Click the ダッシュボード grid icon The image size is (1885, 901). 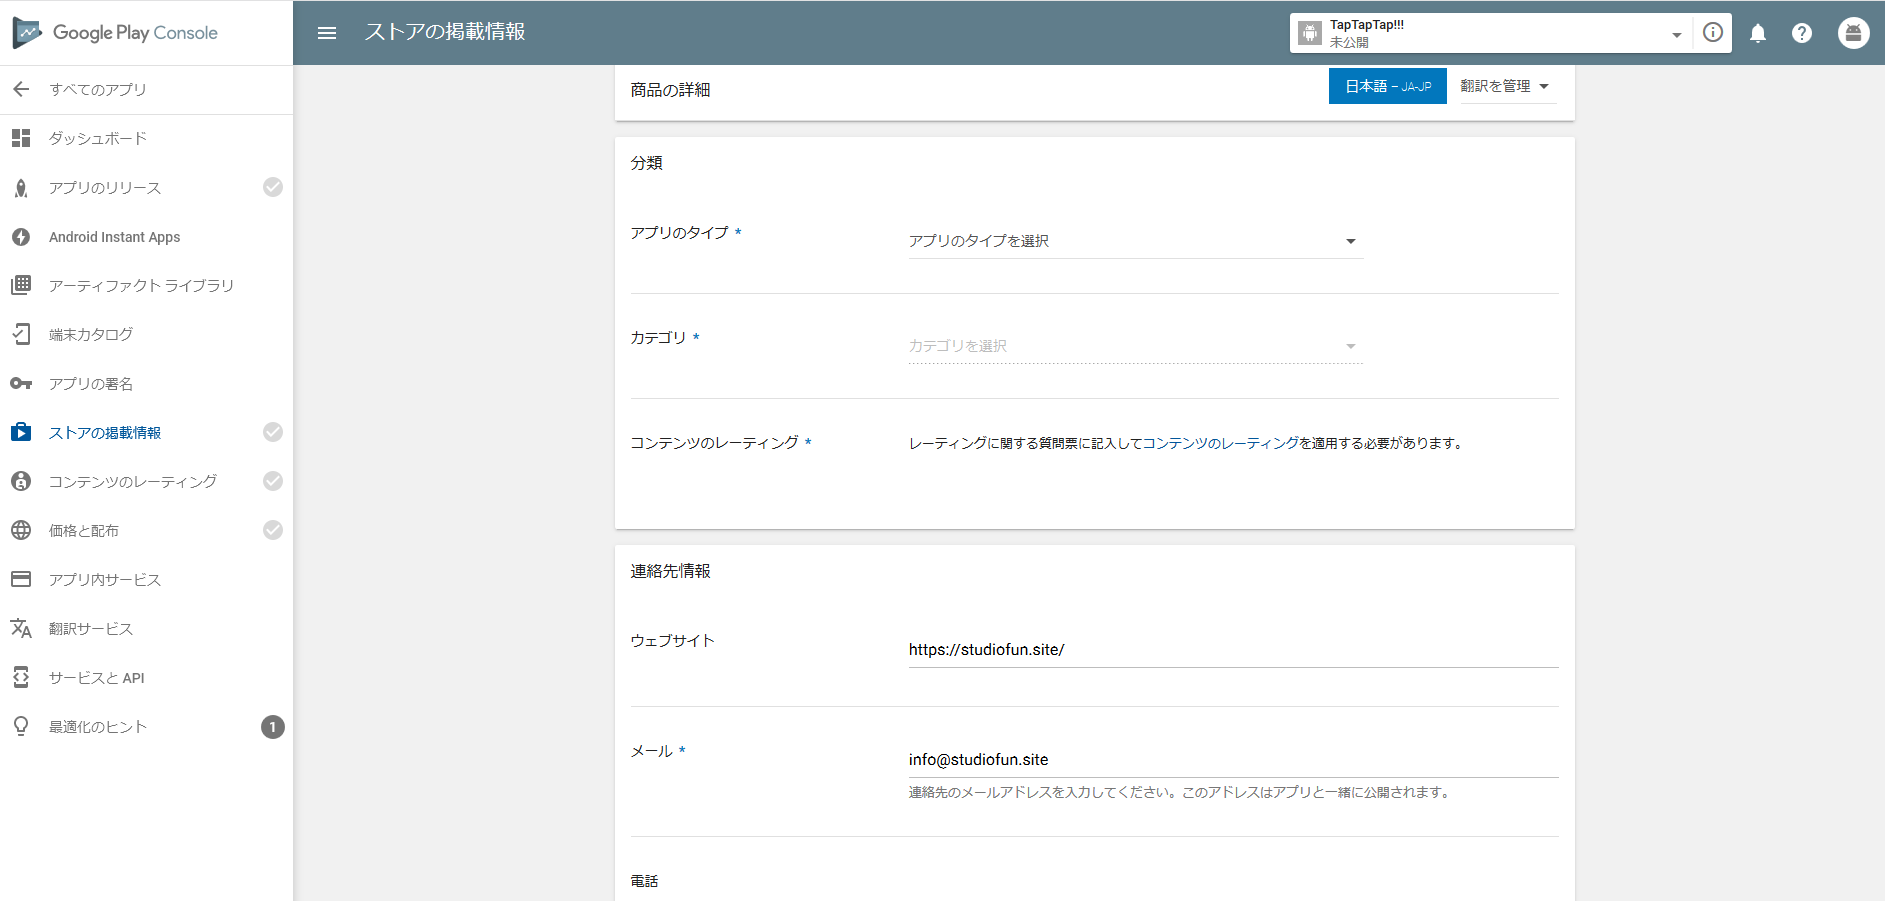coord(21,138)
